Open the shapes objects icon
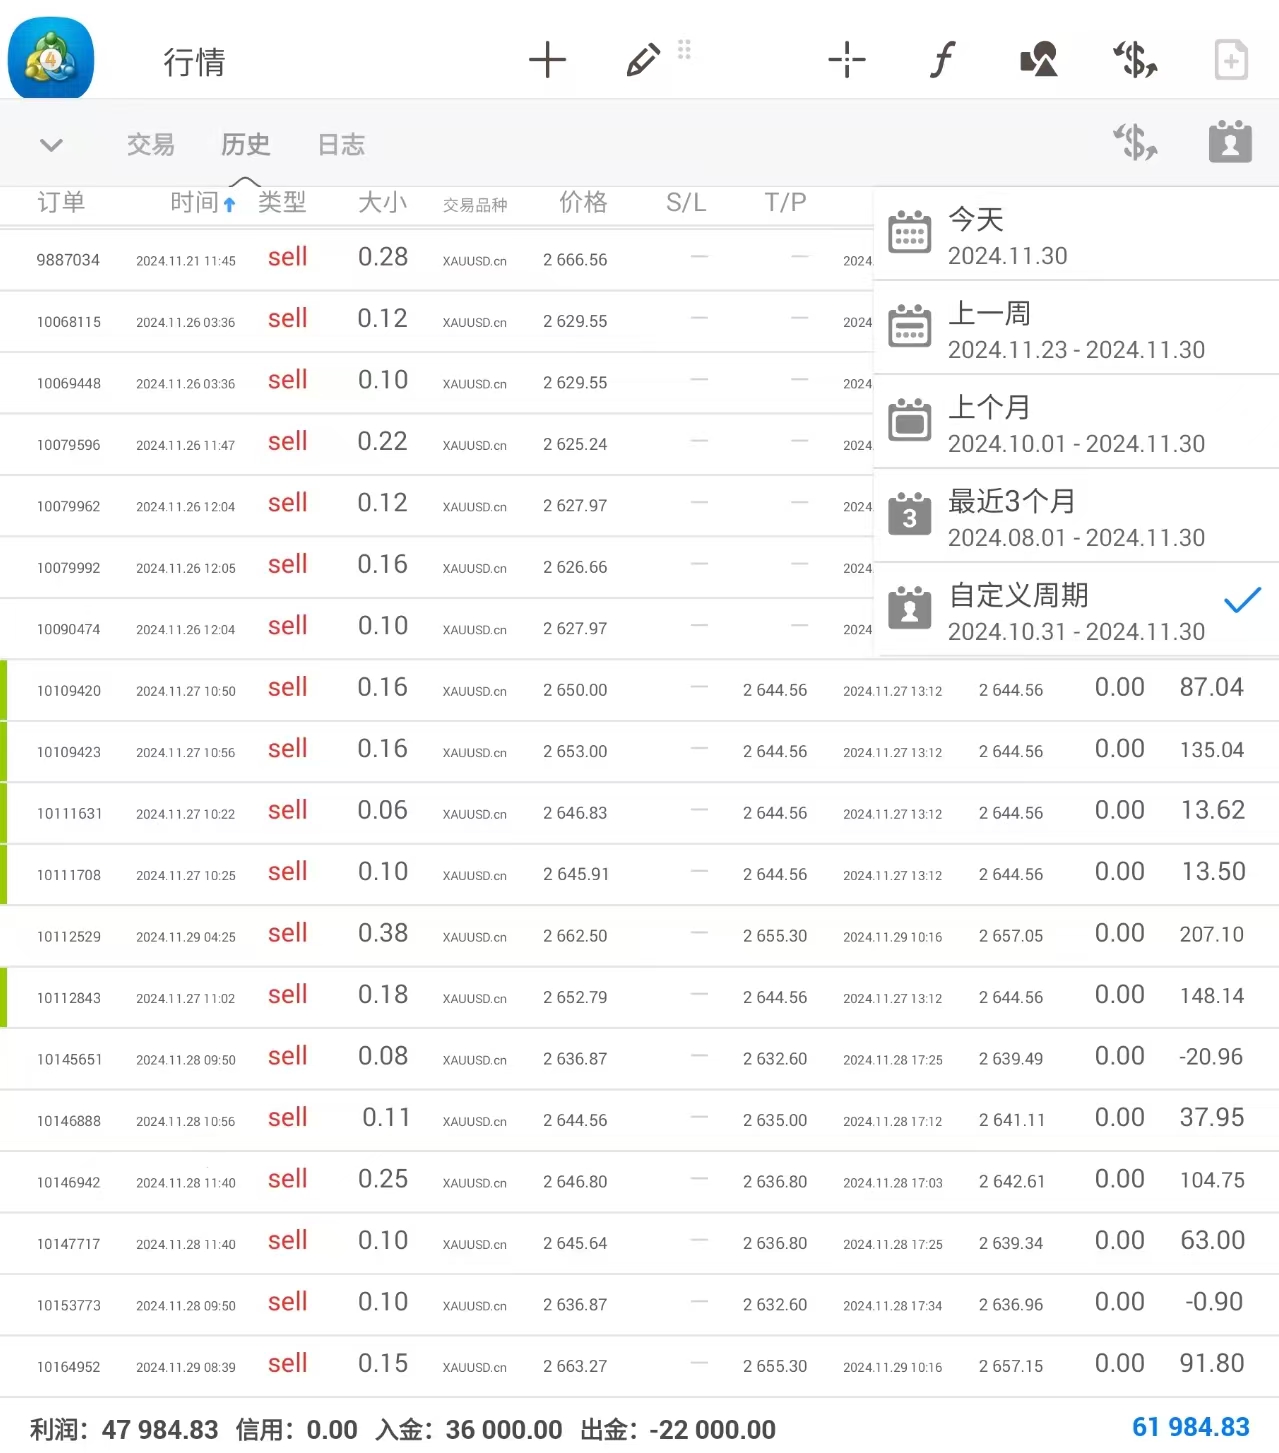 (1039, 60)
